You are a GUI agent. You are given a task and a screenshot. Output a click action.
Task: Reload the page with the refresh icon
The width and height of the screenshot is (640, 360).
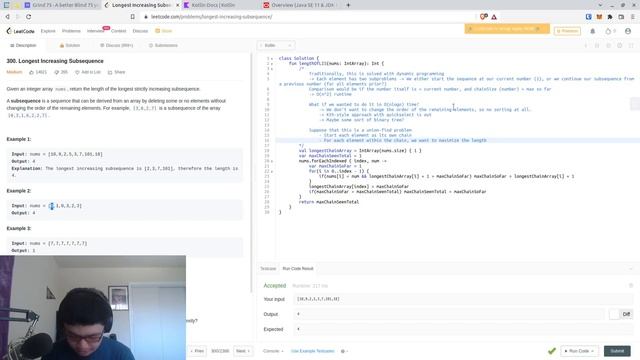pyautogui.click(x=29, y=17)
